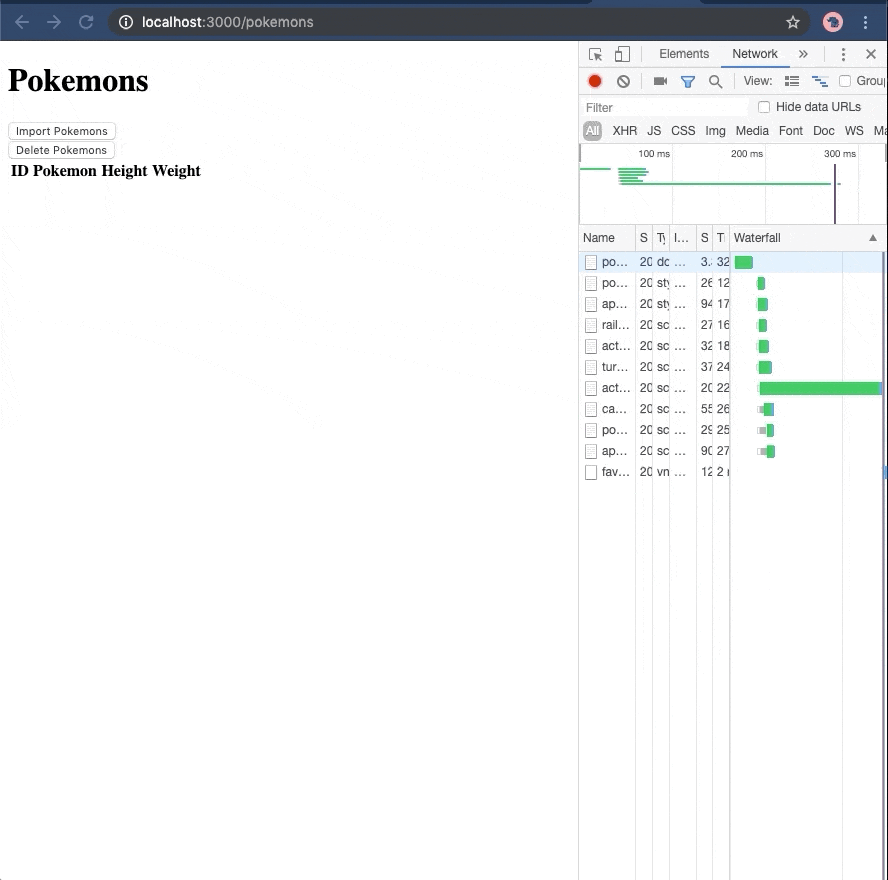
Task: Filter requests by Doc
Action: click(823, 131)
